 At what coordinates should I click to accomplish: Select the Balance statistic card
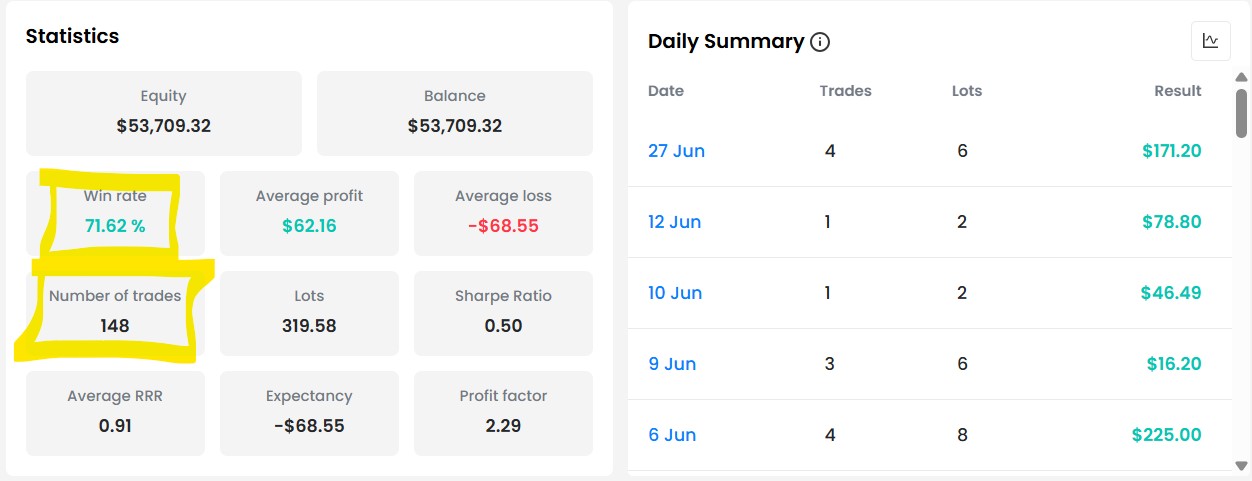tap(455, 113)
